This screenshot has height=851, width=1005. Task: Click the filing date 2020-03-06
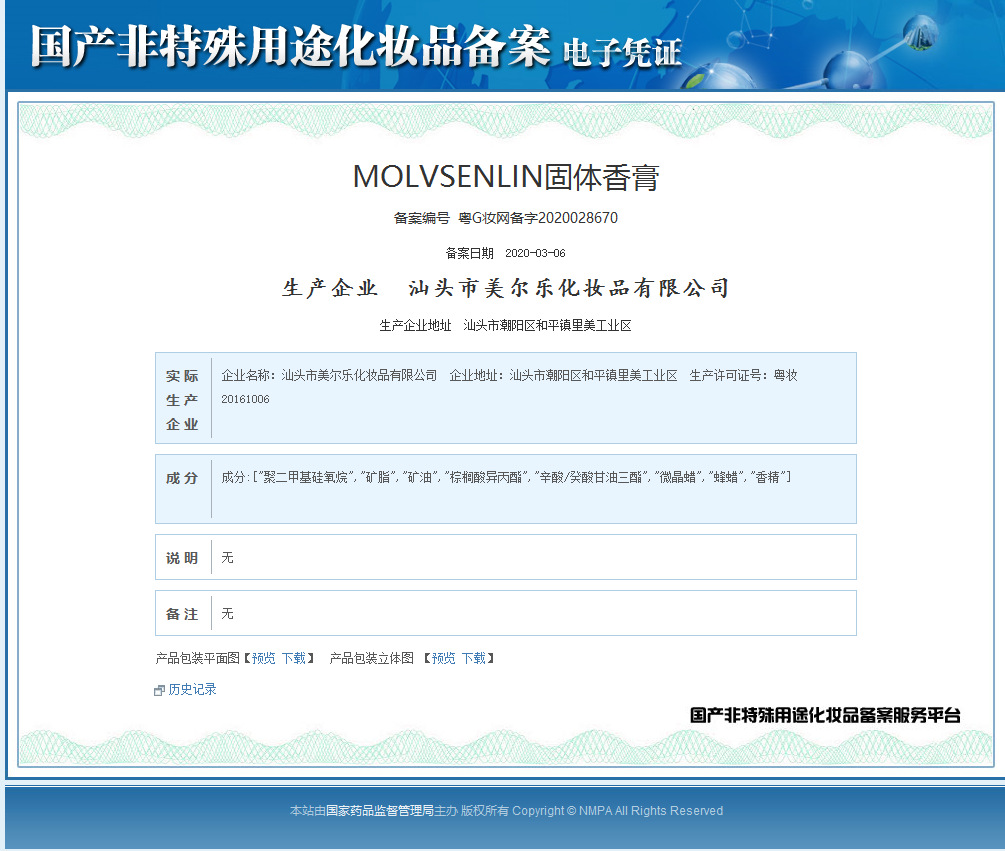tap(535, 253)
